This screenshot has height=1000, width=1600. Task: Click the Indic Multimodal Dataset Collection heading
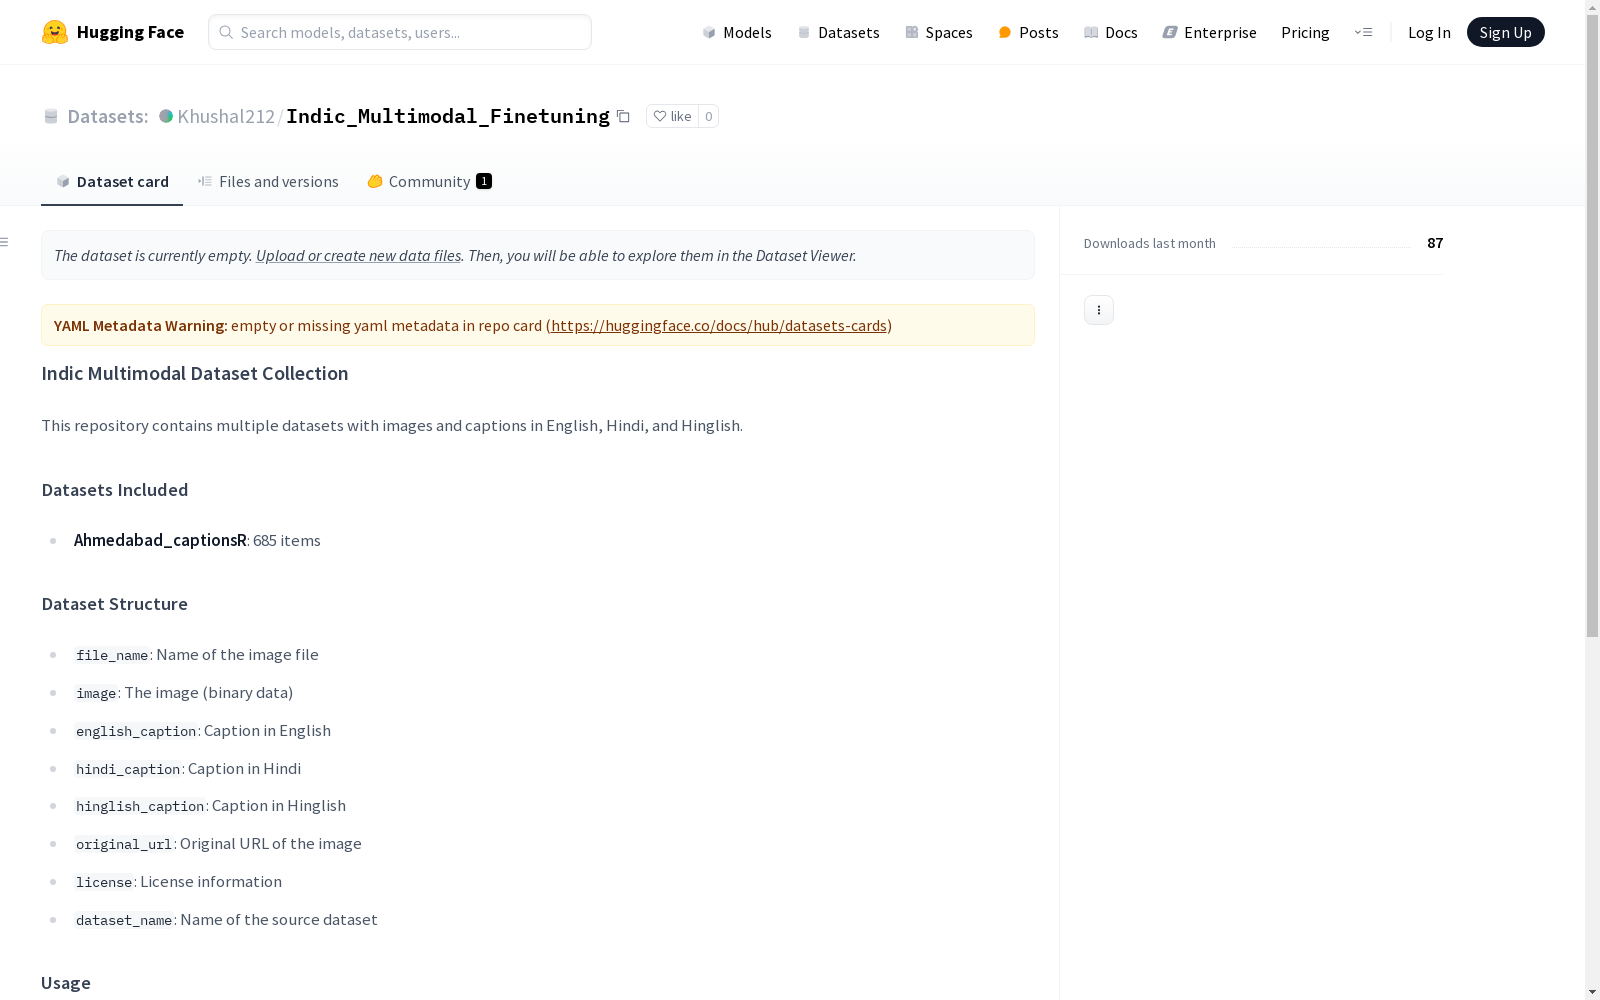coord(195,373)
